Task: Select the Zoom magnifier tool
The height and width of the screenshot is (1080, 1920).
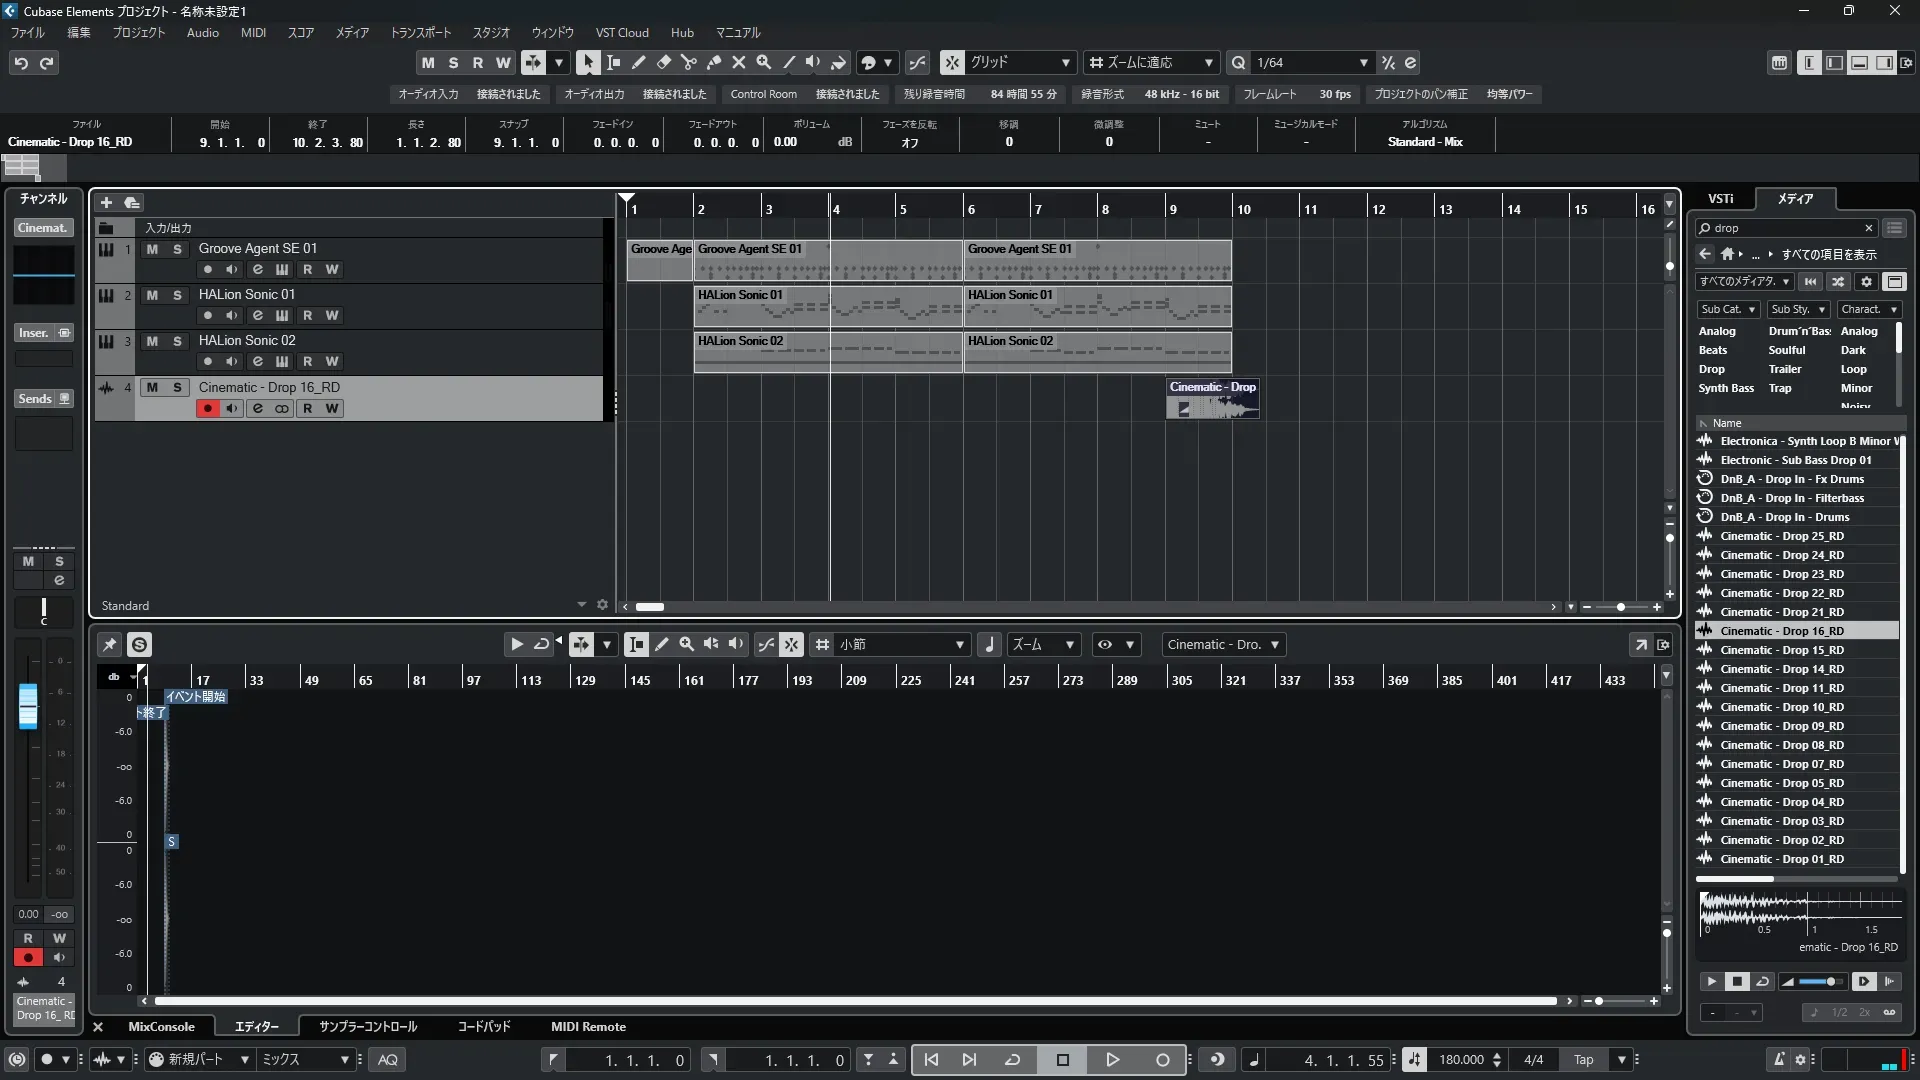Action: [x=763, y=62]
